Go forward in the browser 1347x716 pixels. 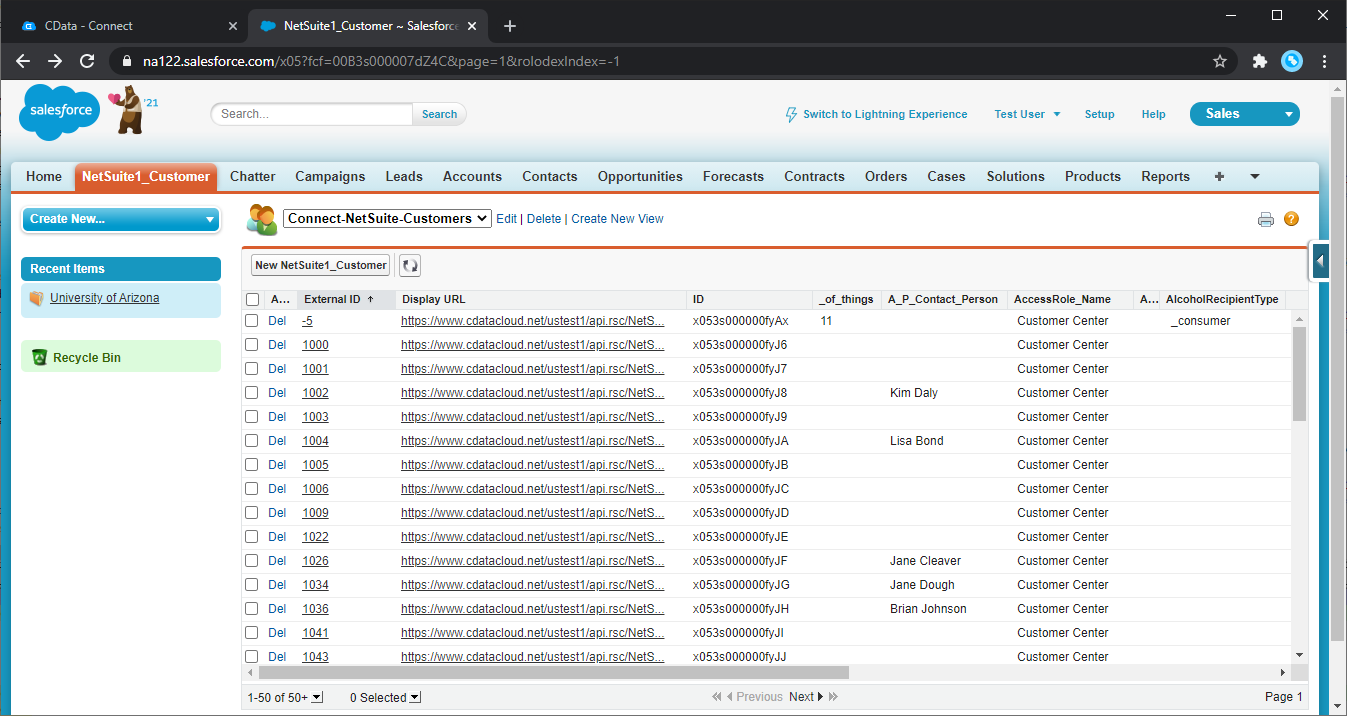pyautogui.click(x=55, y=61)
